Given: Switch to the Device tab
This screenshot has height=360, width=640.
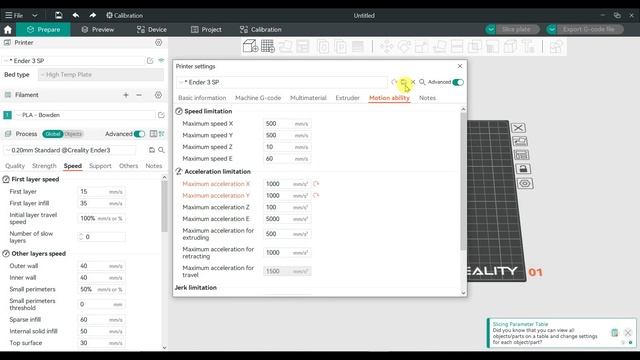Looking at the screenshot, I should [151, 29].
